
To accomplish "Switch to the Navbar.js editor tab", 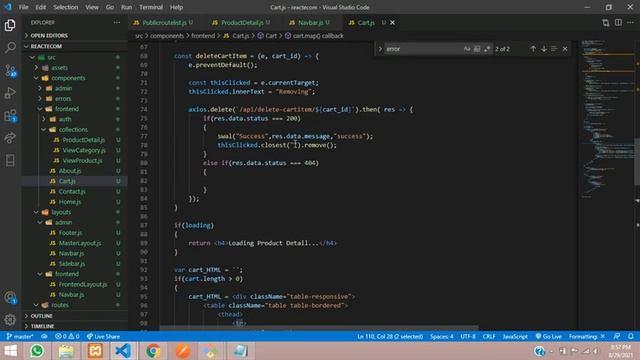I will pos(310,22).
